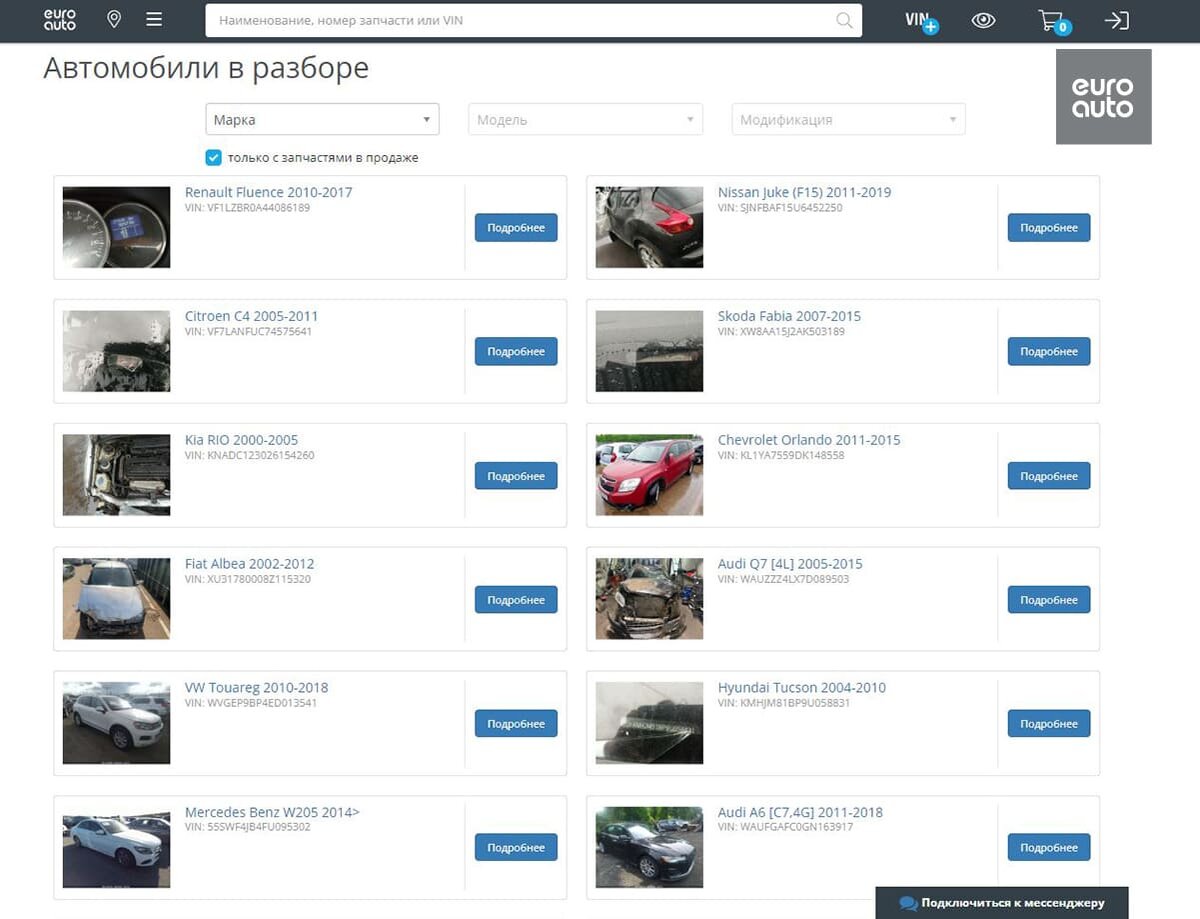Viewport: 1200px width, 919px height.
Task: Focus the part name or VIN search field
Action: pyautogui.click(x=533, y=20)
